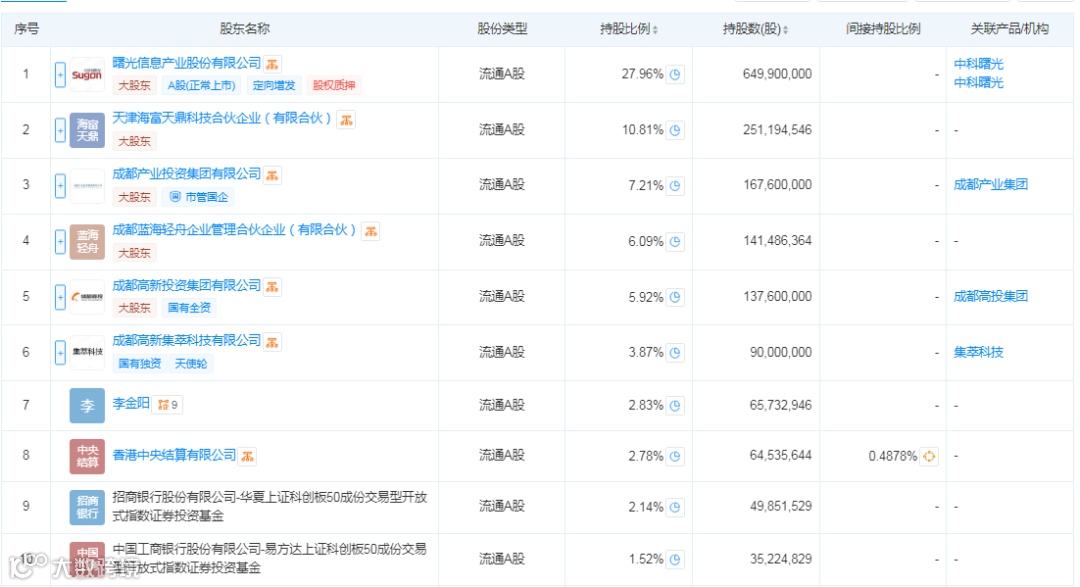
Task: Open equity structure icon beside 成都蓝海轻舟企业管理合伙企业
Action: pos(371,231)
